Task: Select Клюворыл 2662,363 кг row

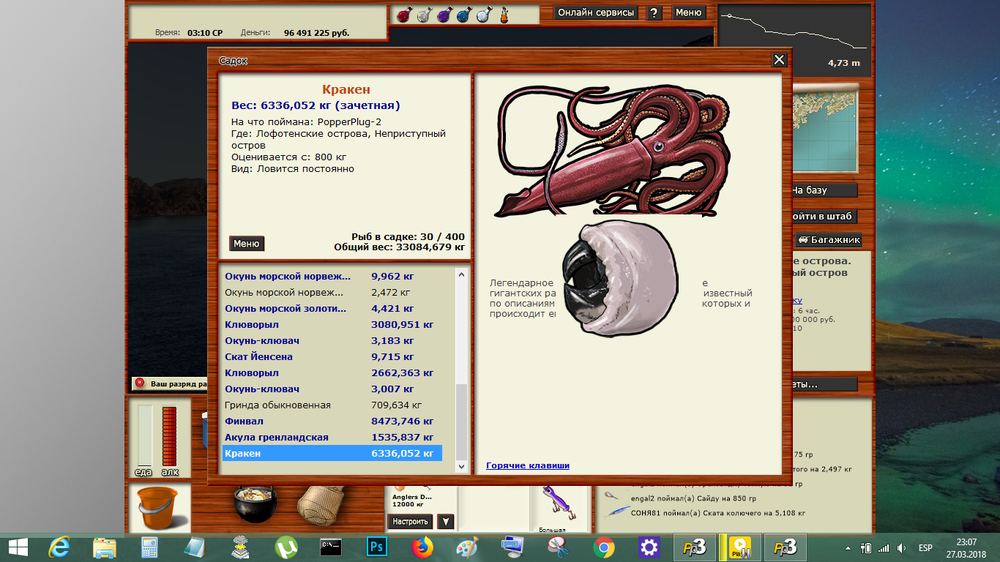Action: pos(332,373)
